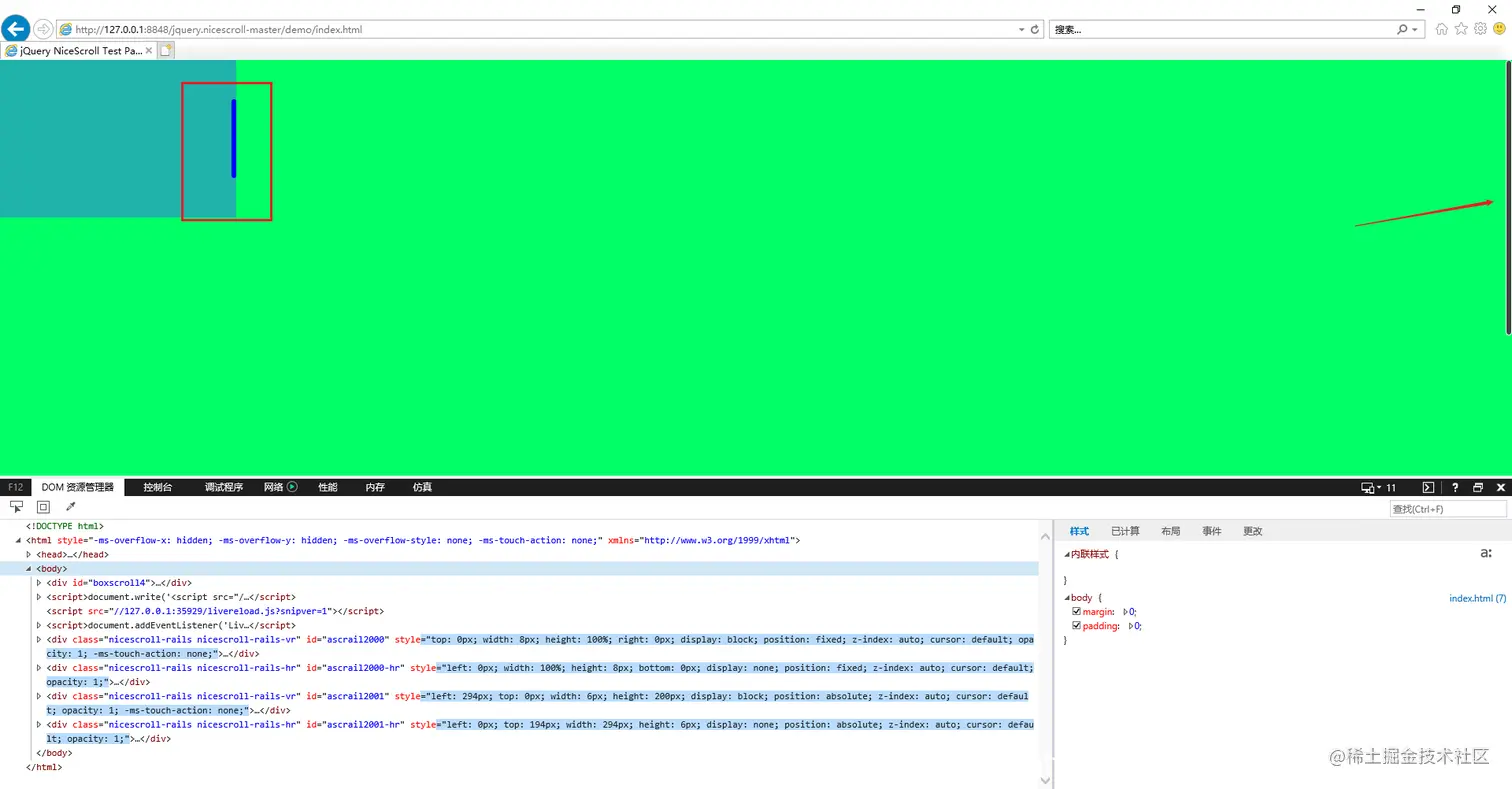Close the jQuery NiceScroll tab
The image size is (1512, 789).
149,50
